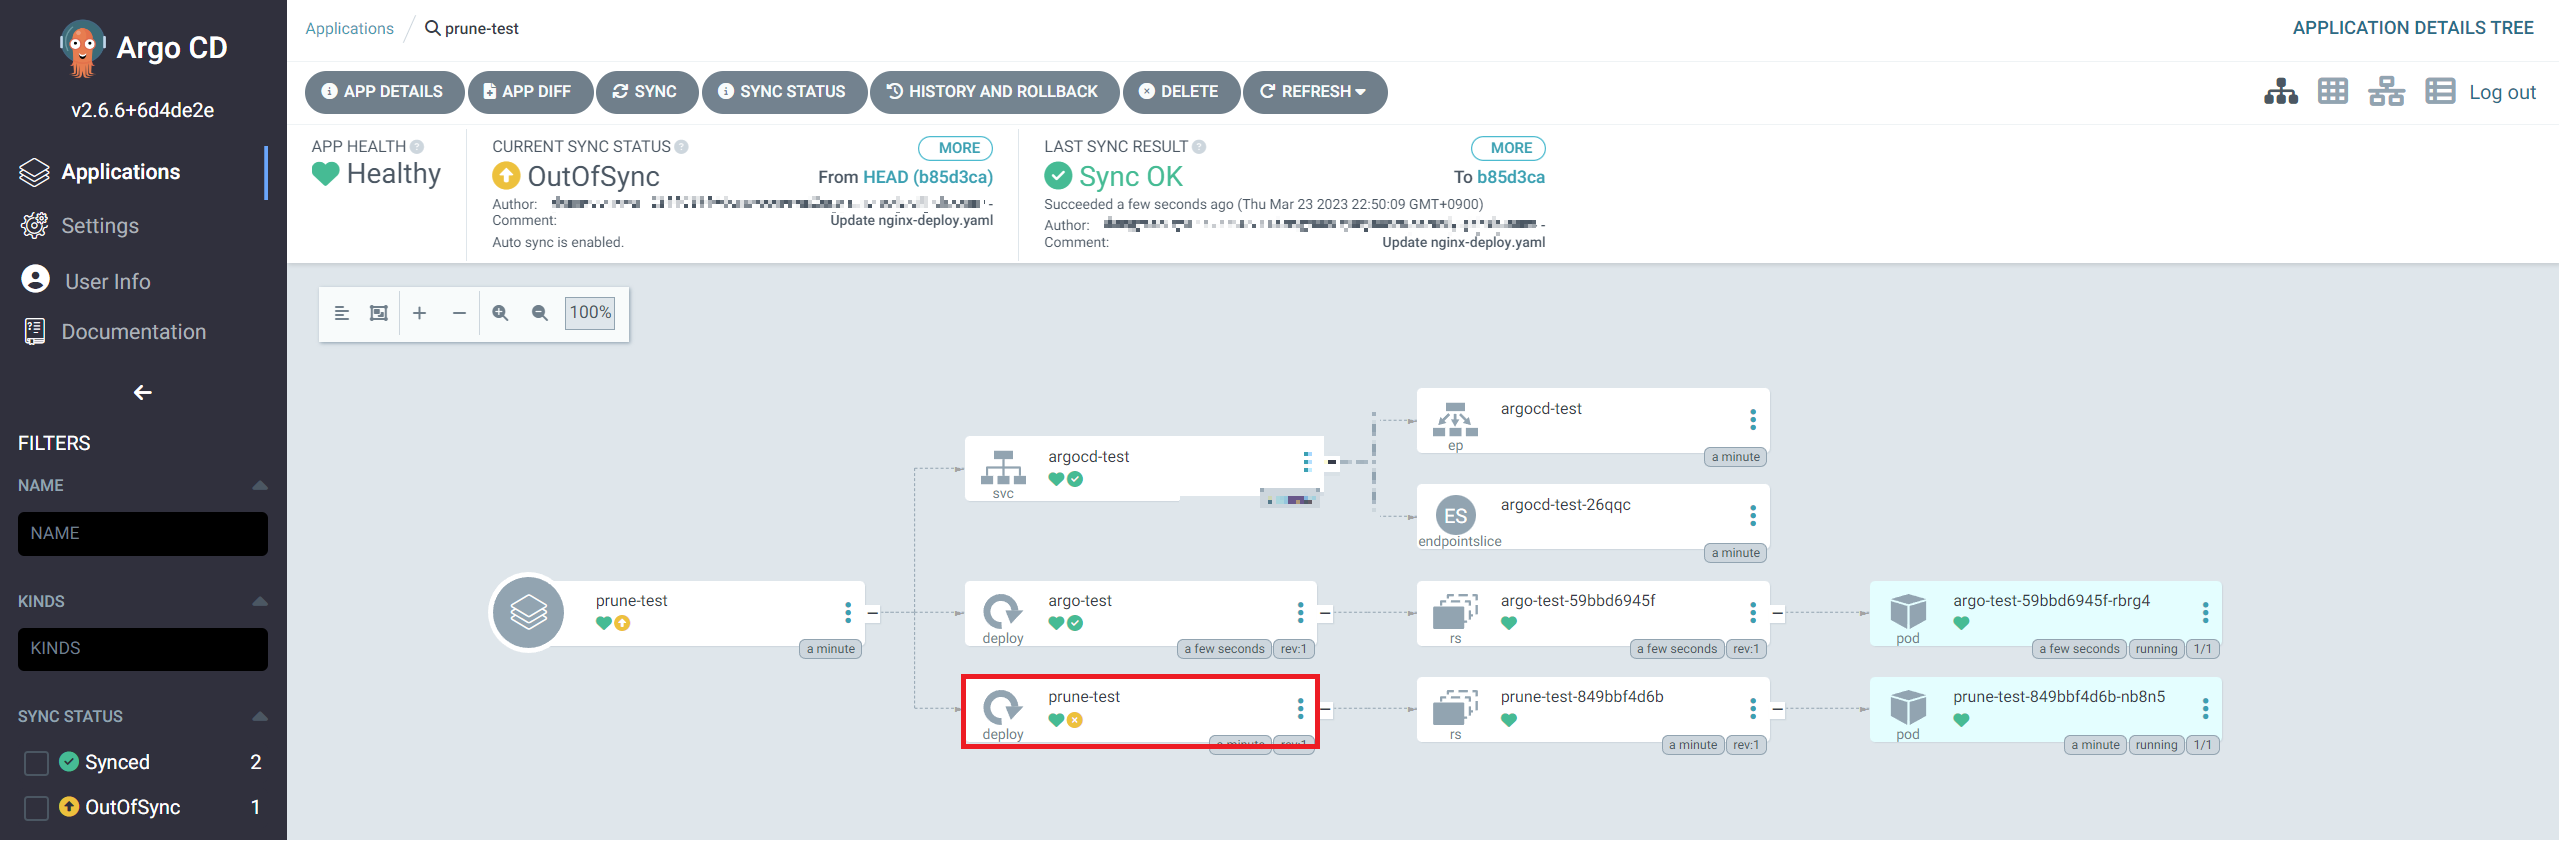Click the APP DIFF button
2559x864 pixels.
coord(529,92)
